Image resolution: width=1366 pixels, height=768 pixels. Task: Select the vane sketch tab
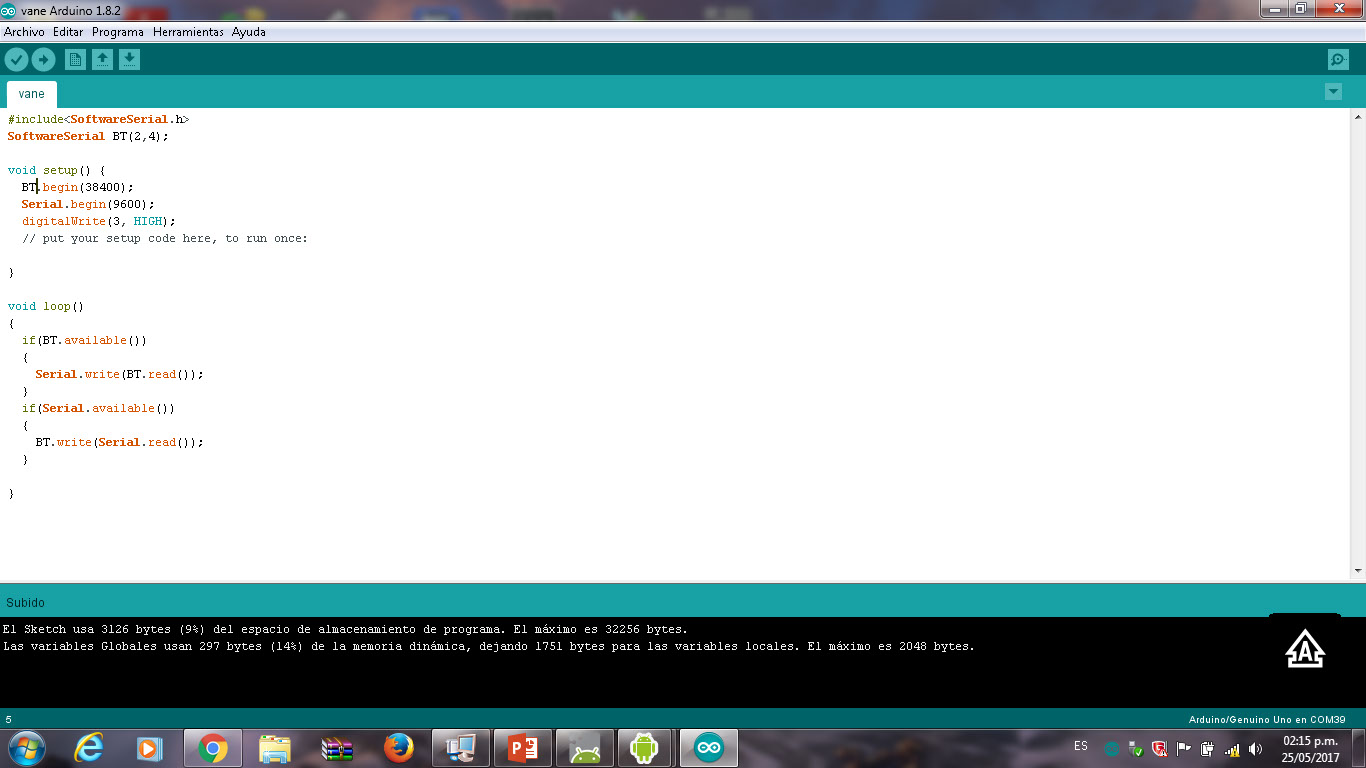coord(31,94)
